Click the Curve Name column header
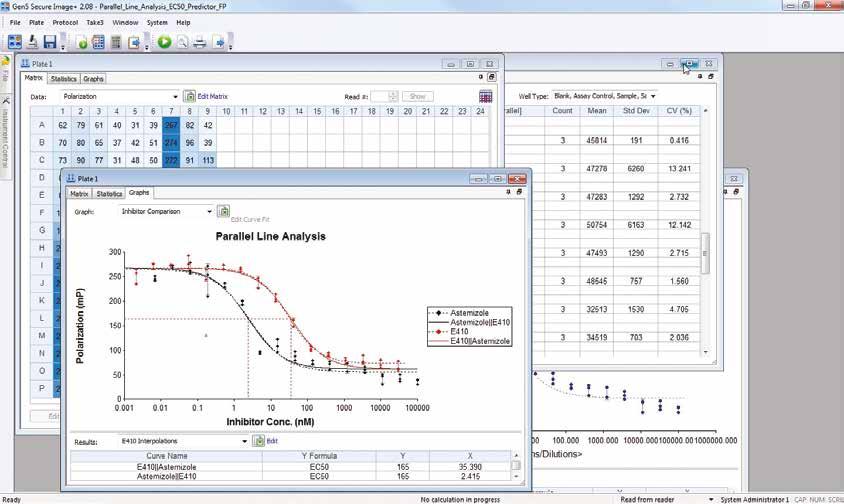The height and width of the screenshot is (504, 844). tap(166, 456)
